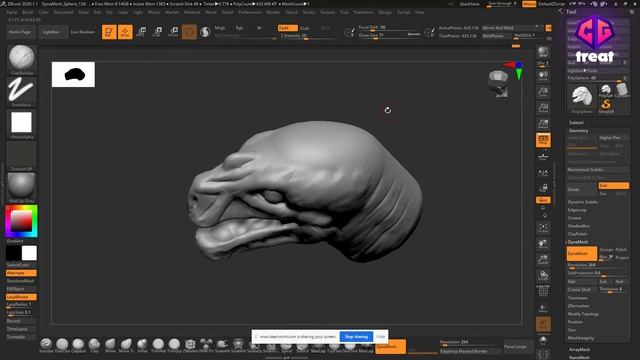Expand the Modify Topology section
640x360 pixels.
tap(583, 314)
